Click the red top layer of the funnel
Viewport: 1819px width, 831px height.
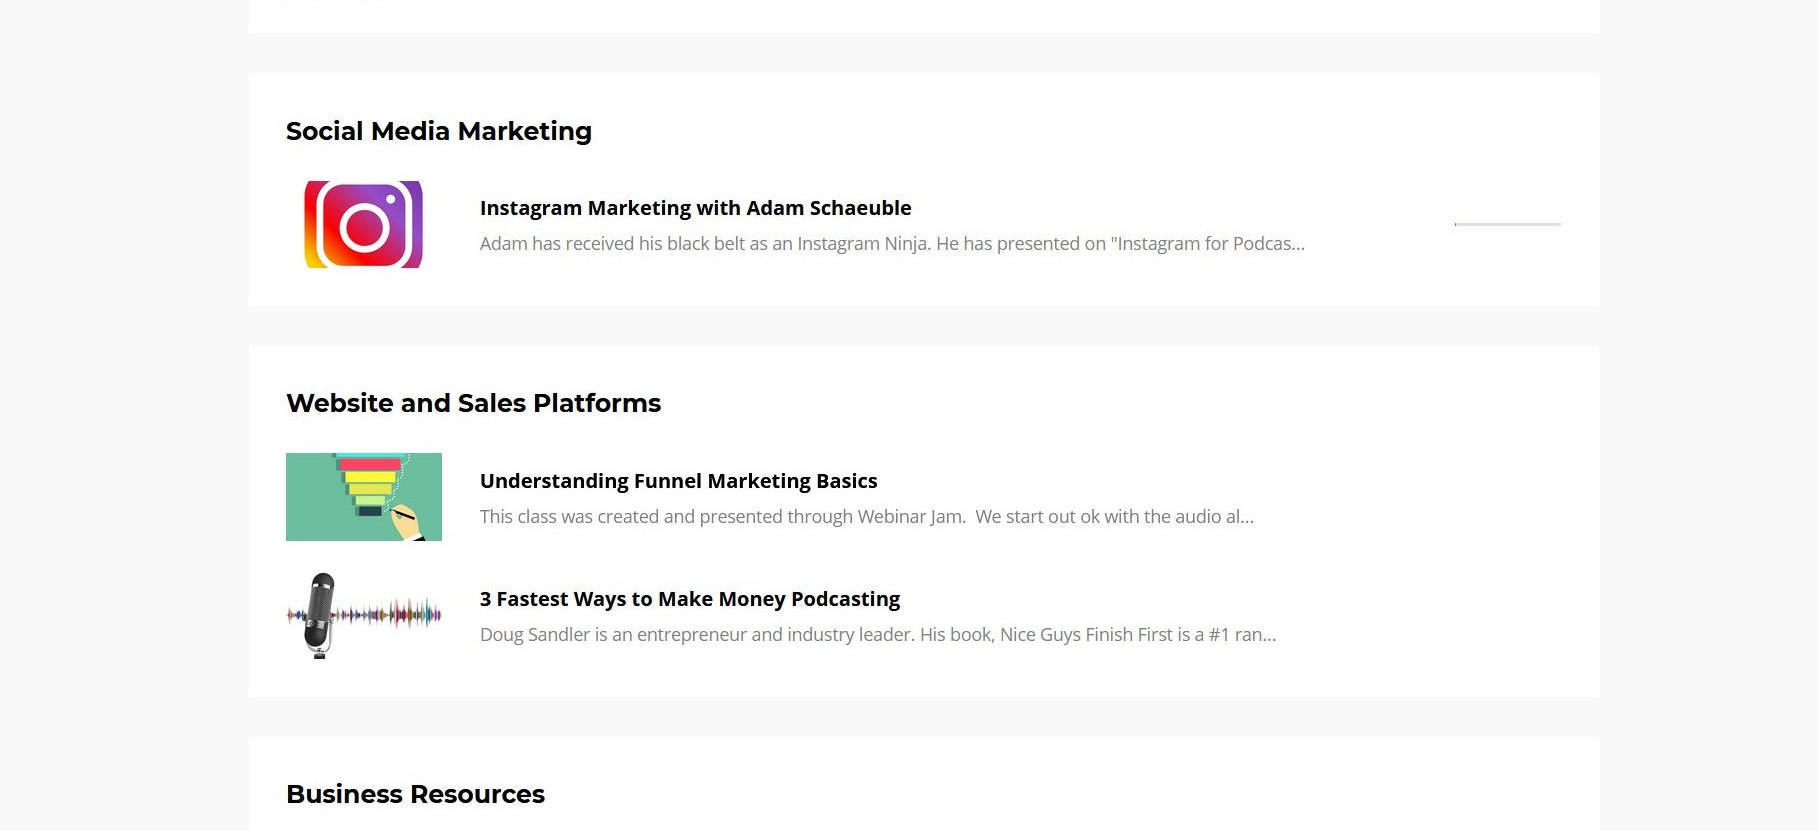click(370, 464)
